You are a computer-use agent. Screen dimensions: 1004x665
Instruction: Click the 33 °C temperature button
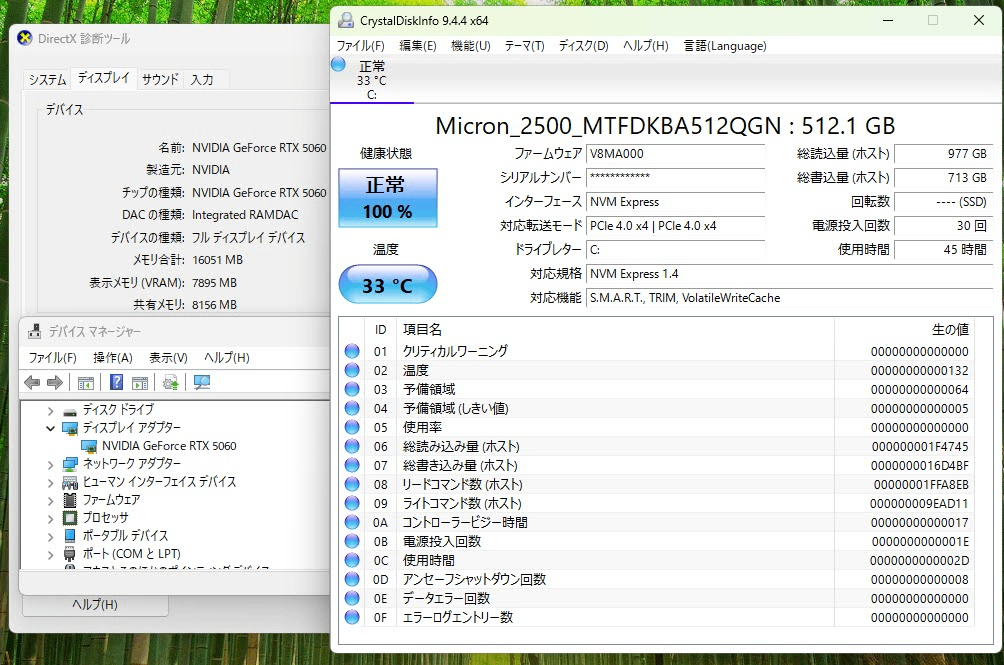pyautogui.click(x=387, y=284)
